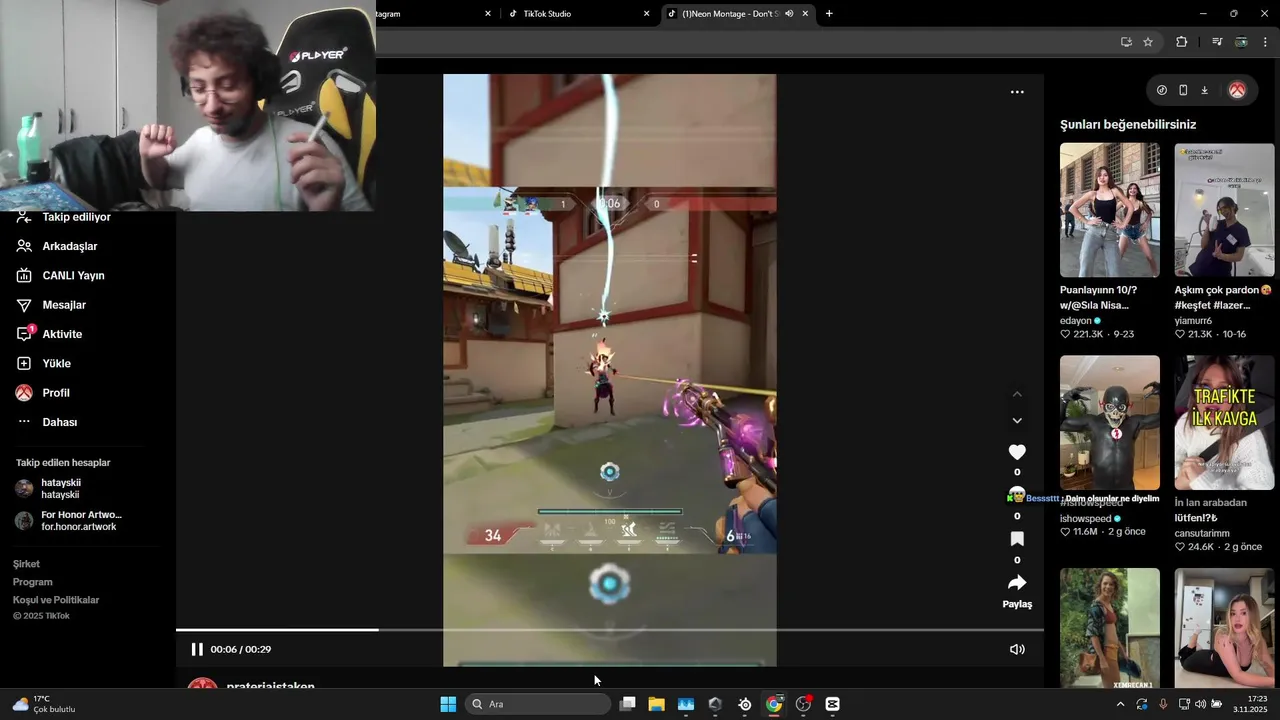Click the system tray speaker icon
This screenshot has width=1280, height=720.
[1200, 704]
